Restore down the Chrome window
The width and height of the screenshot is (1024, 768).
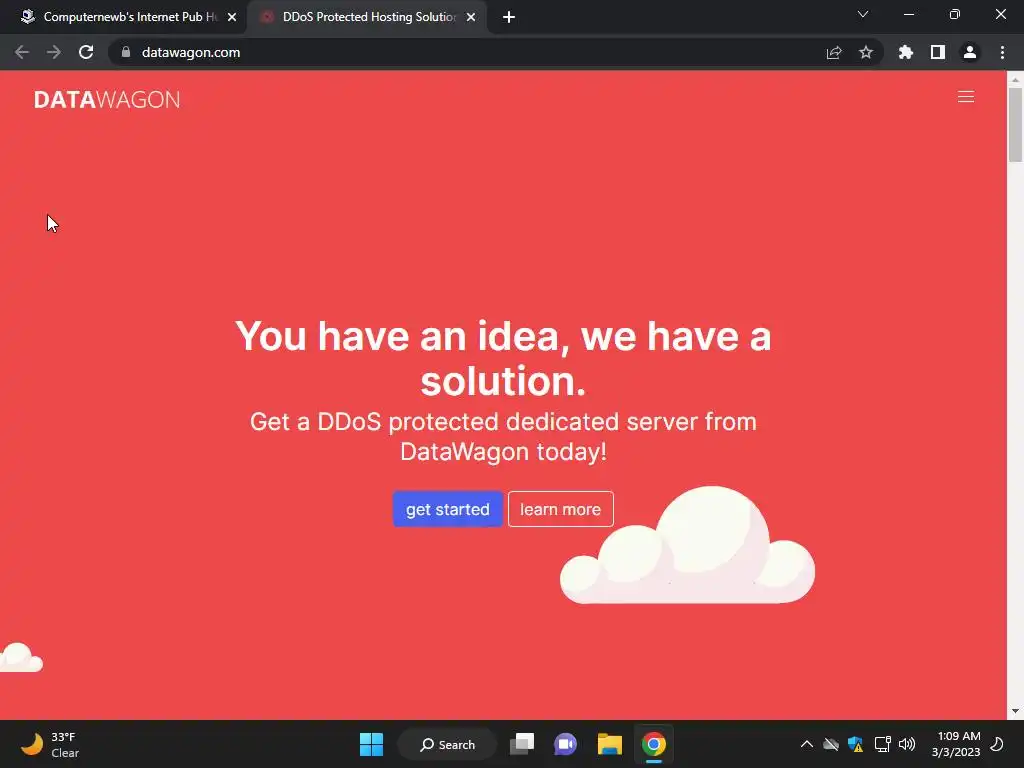pyautogui.click(x=954, y=14)
